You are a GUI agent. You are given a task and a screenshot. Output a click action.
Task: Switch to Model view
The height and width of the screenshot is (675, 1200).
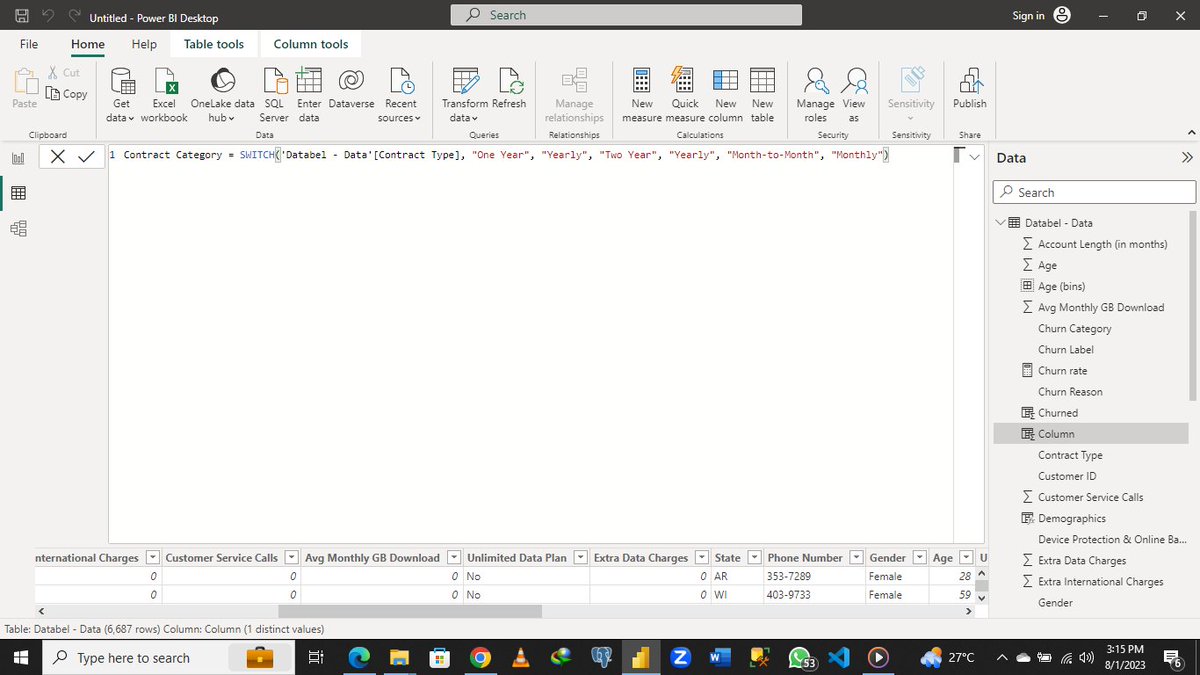point(18,229)
